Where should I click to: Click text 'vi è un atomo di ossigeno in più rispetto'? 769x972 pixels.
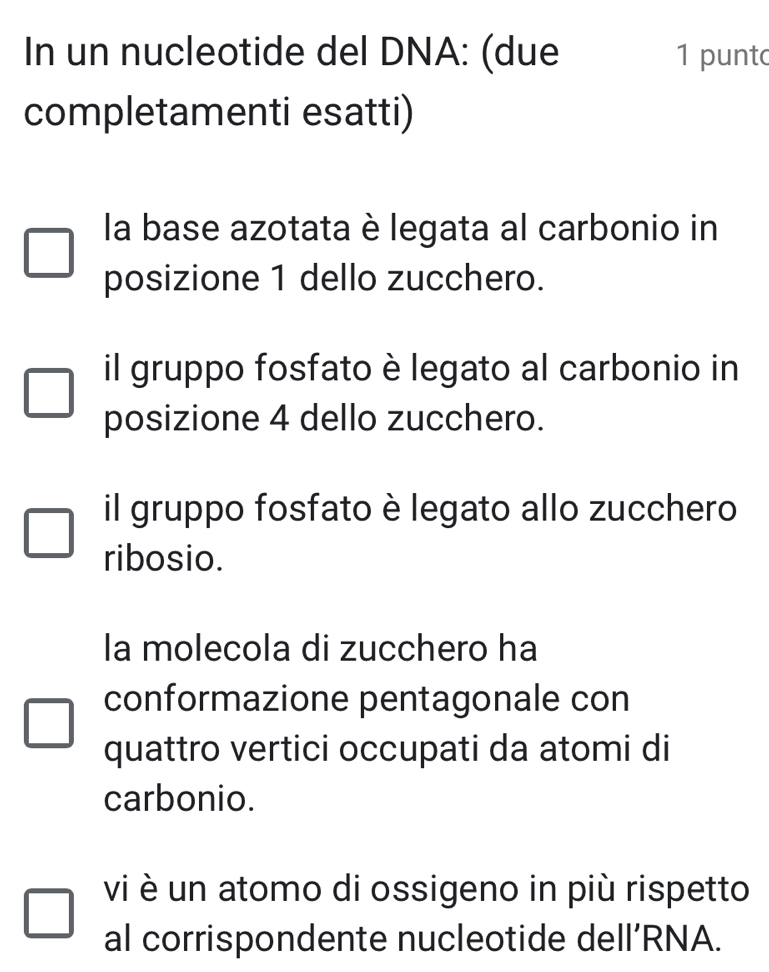coord(425,888)
